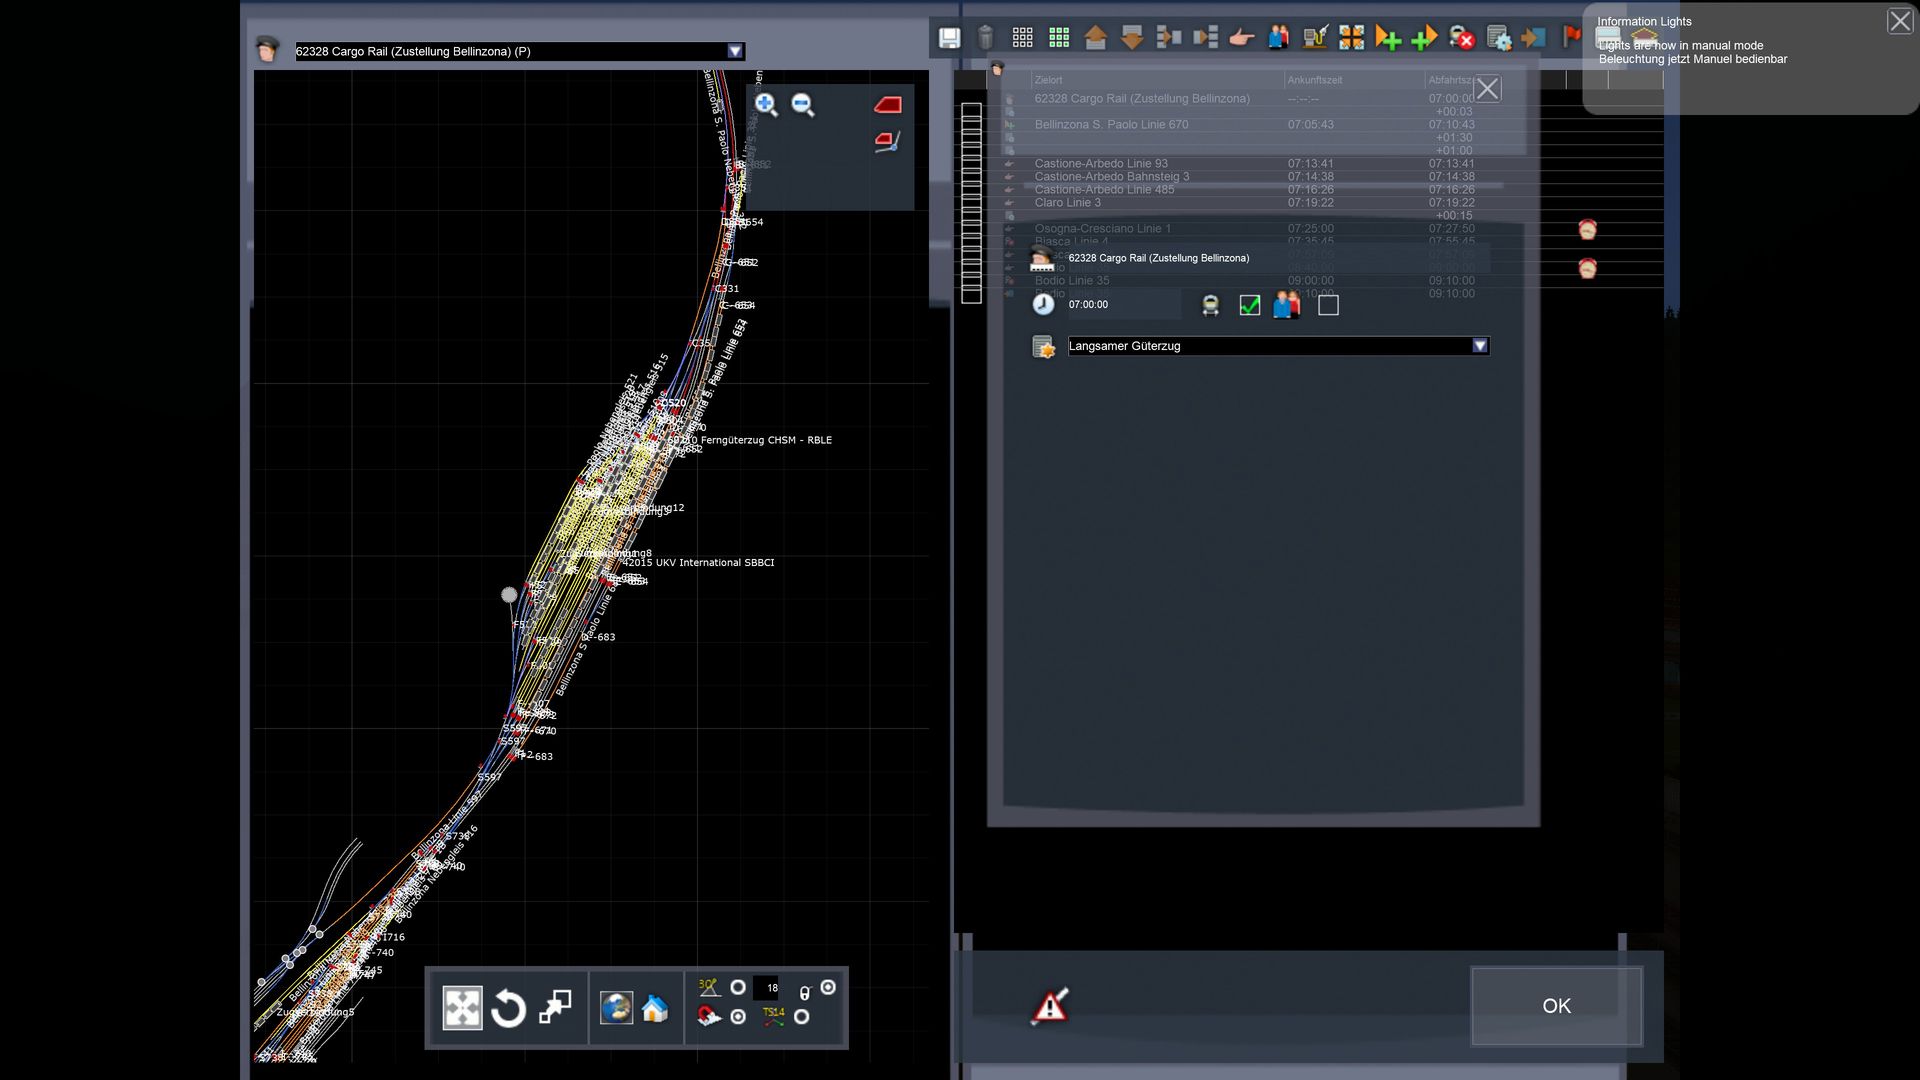This screenshot has height=1080, width=1920.
Task: Check the empty checkbox beside passengers icon
Action: tap(1328, 306)
